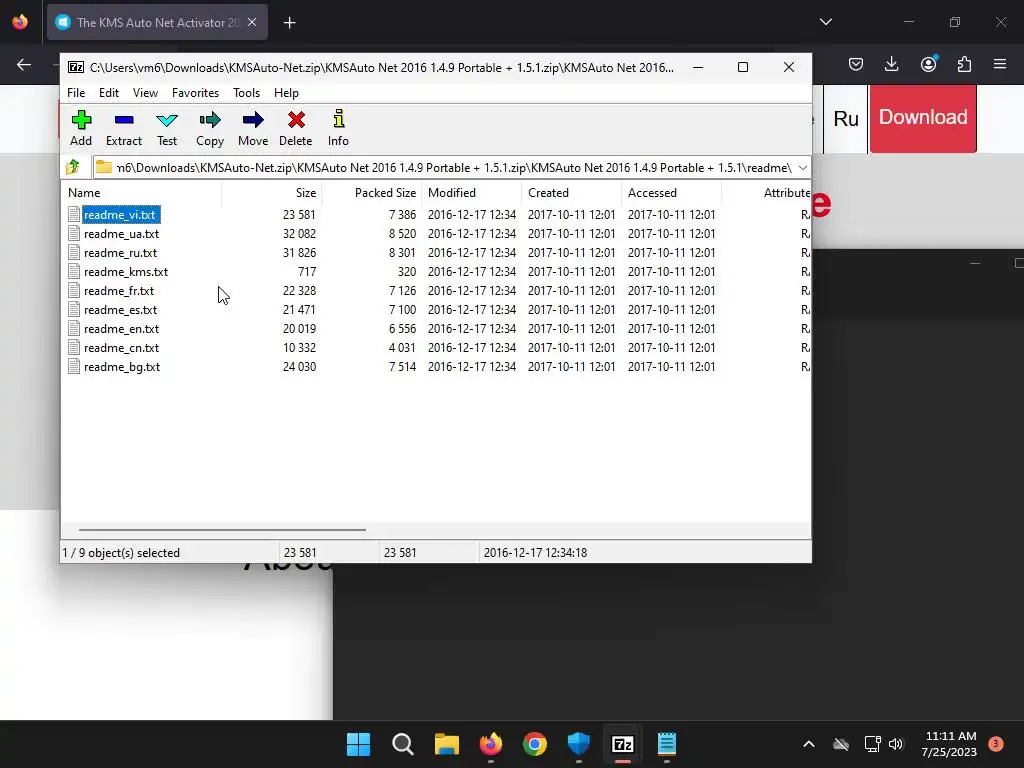This screenshot has height=768, width=1024.
Task: Open the Windows Start menu
Action: point(359,744)
